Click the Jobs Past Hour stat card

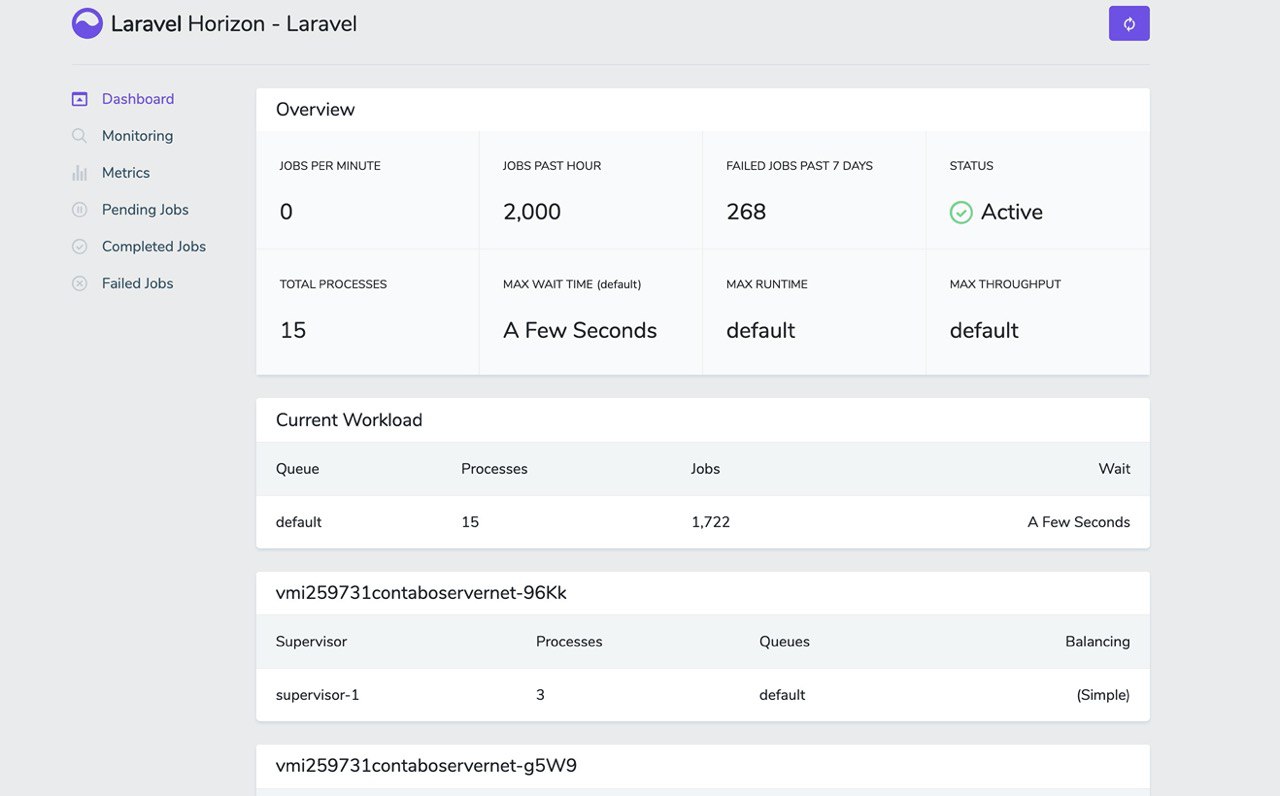click(x=590, y=190)
